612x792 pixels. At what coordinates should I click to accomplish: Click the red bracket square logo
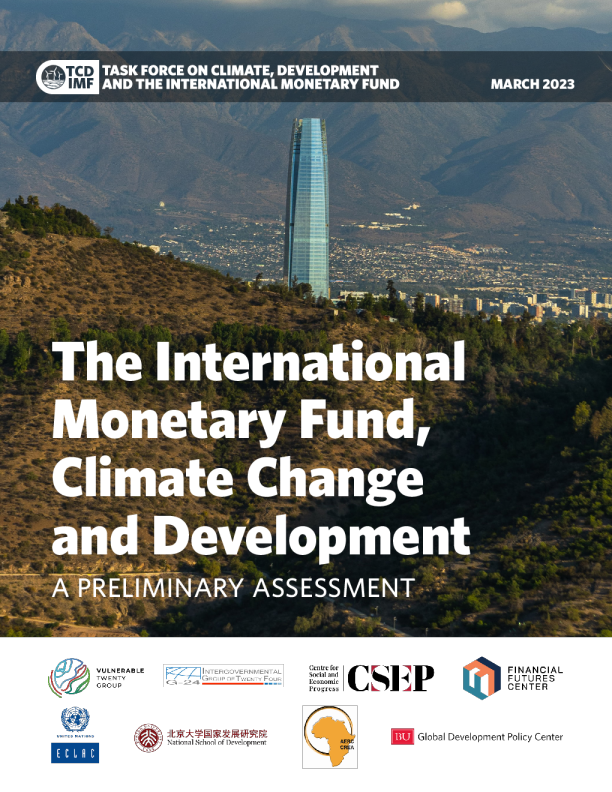point(391,678)
